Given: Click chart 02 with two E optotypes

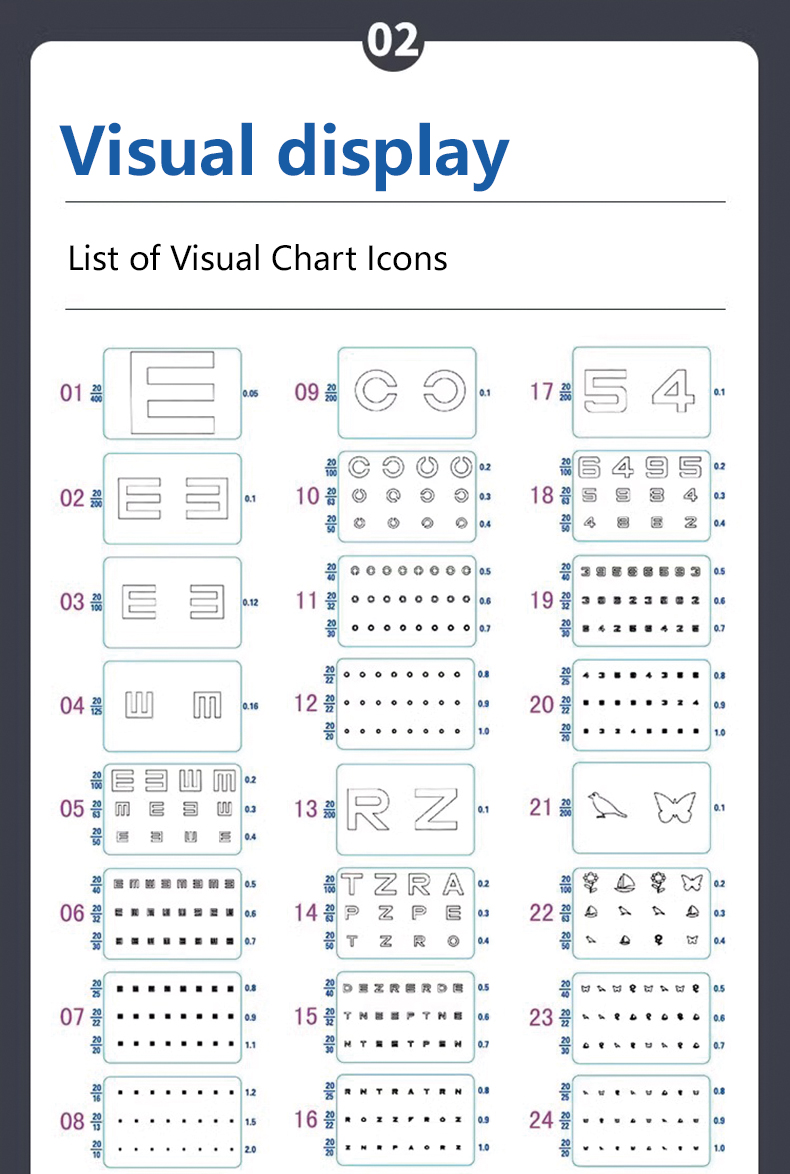Looking at the screenshot, I should point(172,498).
